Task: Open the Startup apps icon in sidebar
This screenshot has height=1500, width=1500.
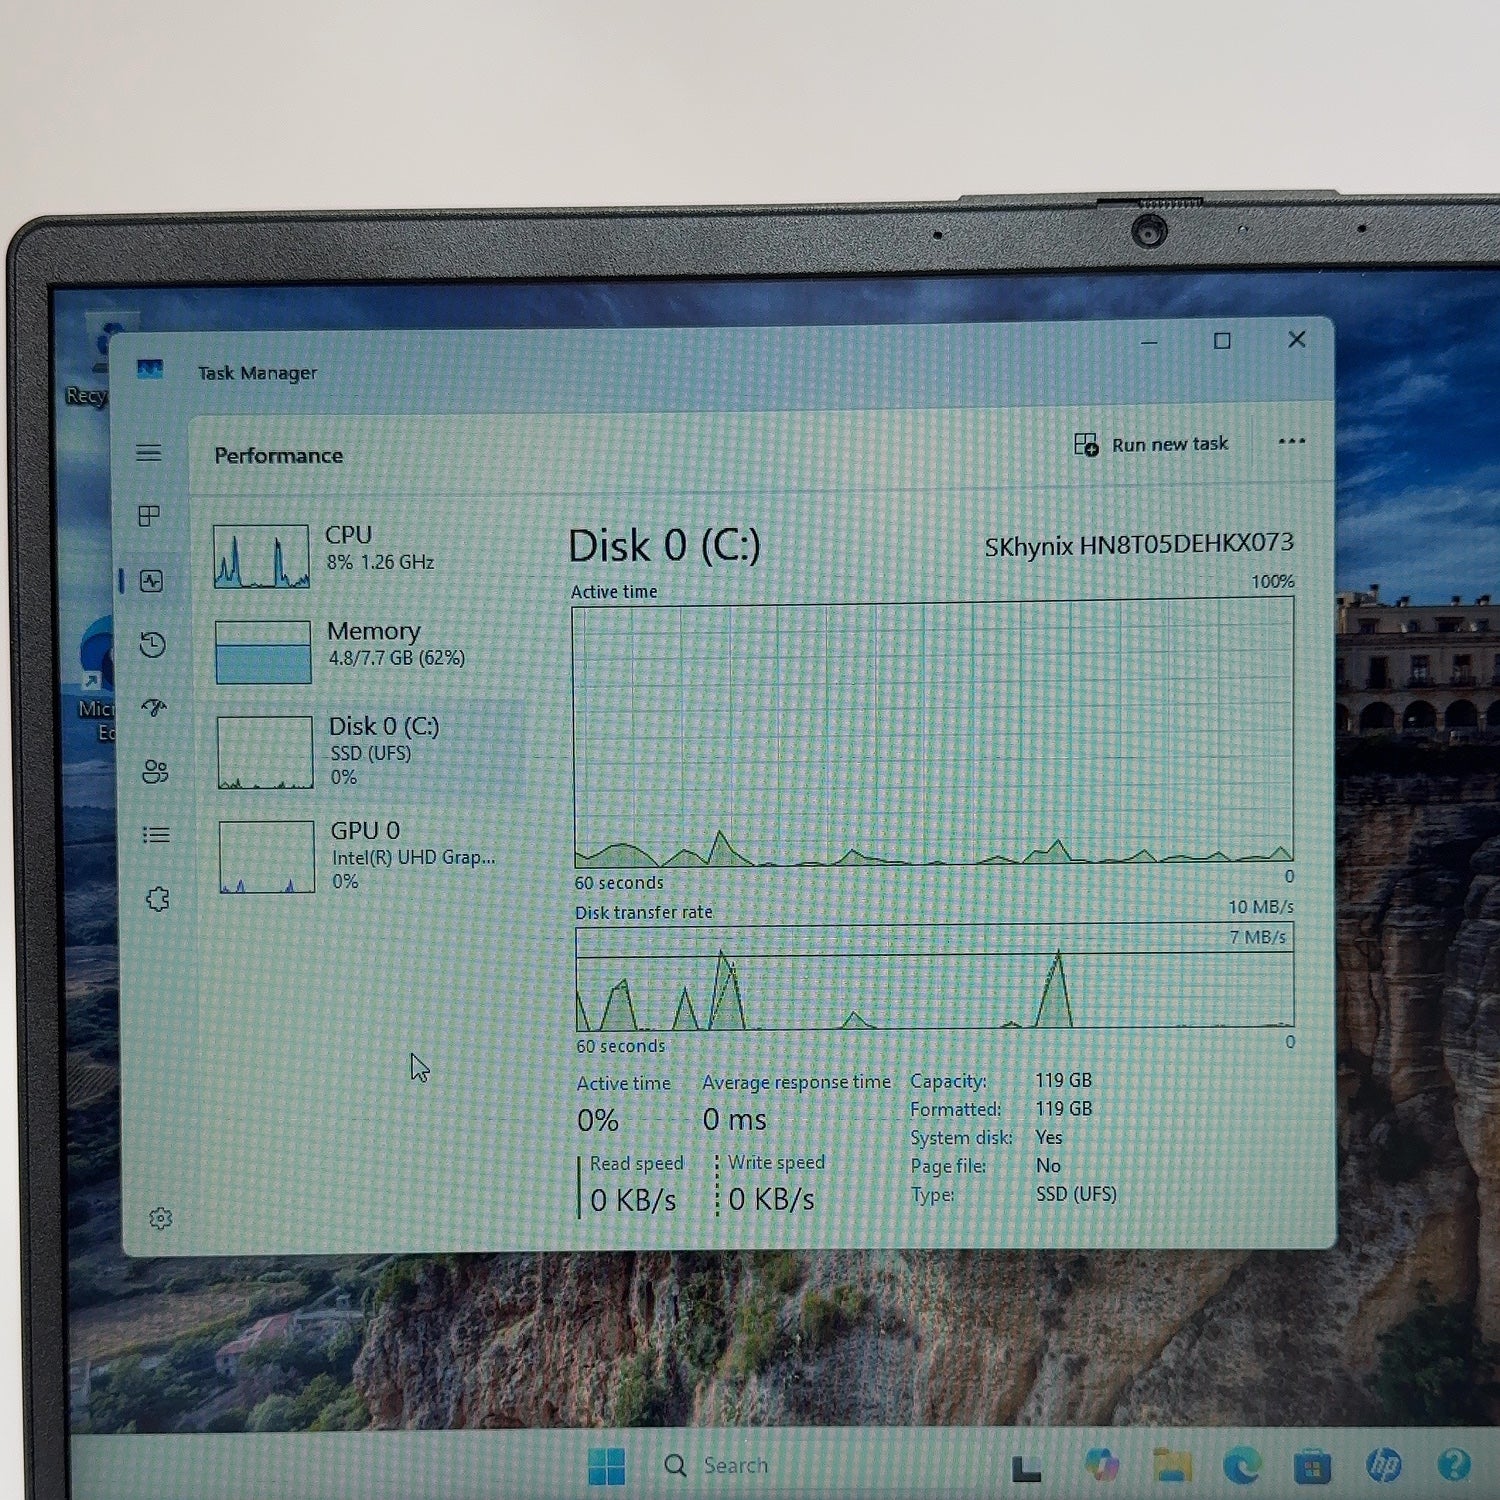Action: (154, 708)
